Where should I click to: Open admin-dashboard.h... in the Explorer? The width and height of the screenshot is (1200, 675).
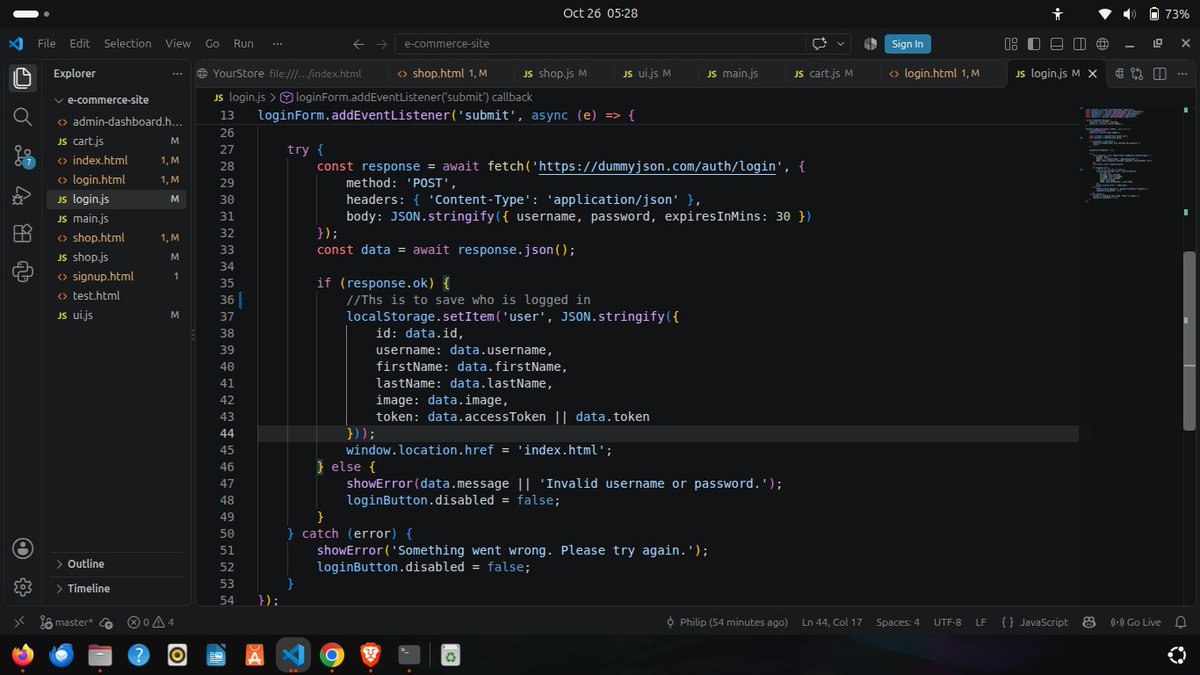tap(120, 122)
